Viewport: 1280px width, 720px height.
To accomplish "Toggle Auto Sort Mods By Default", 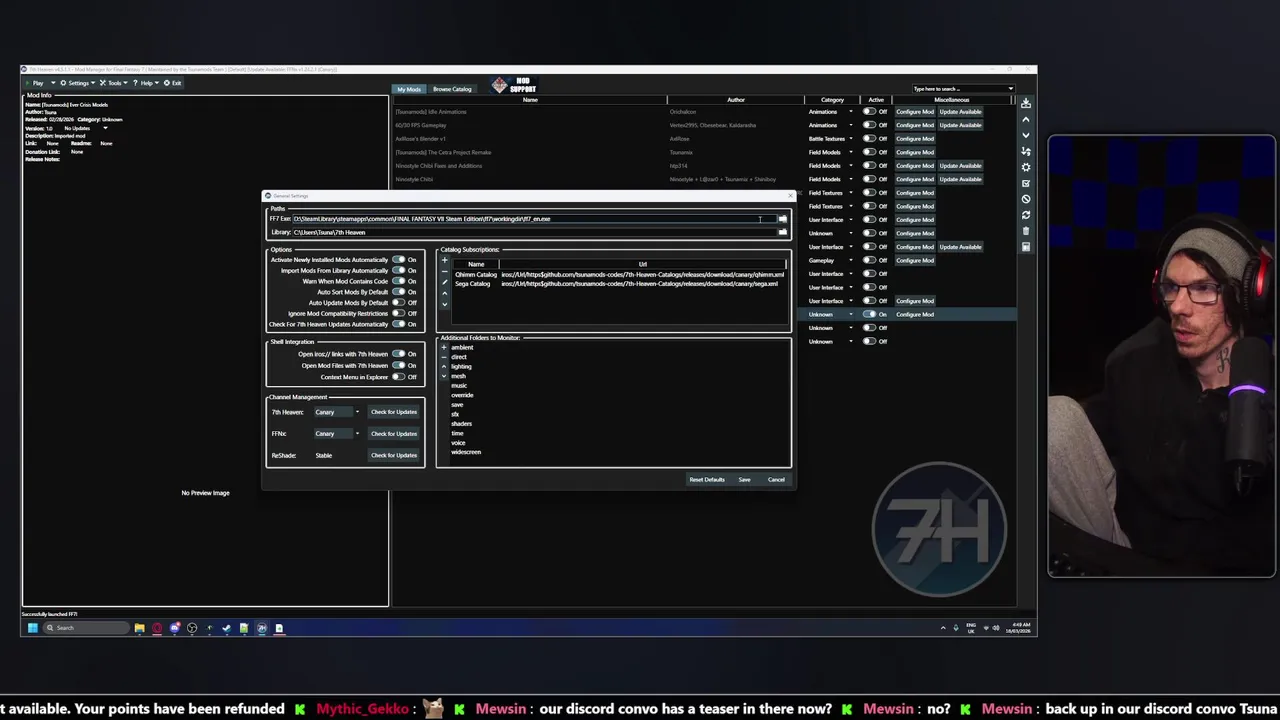I will (x=398, y=292).
